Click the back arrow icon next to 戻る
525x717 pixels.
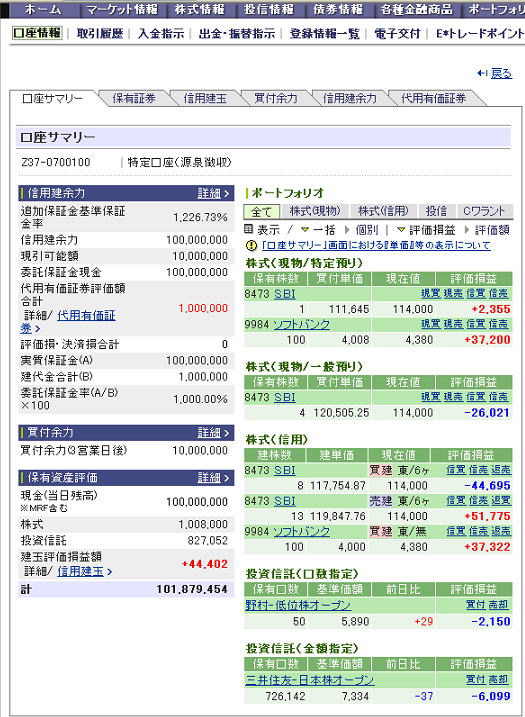click(x=482, y=73)
